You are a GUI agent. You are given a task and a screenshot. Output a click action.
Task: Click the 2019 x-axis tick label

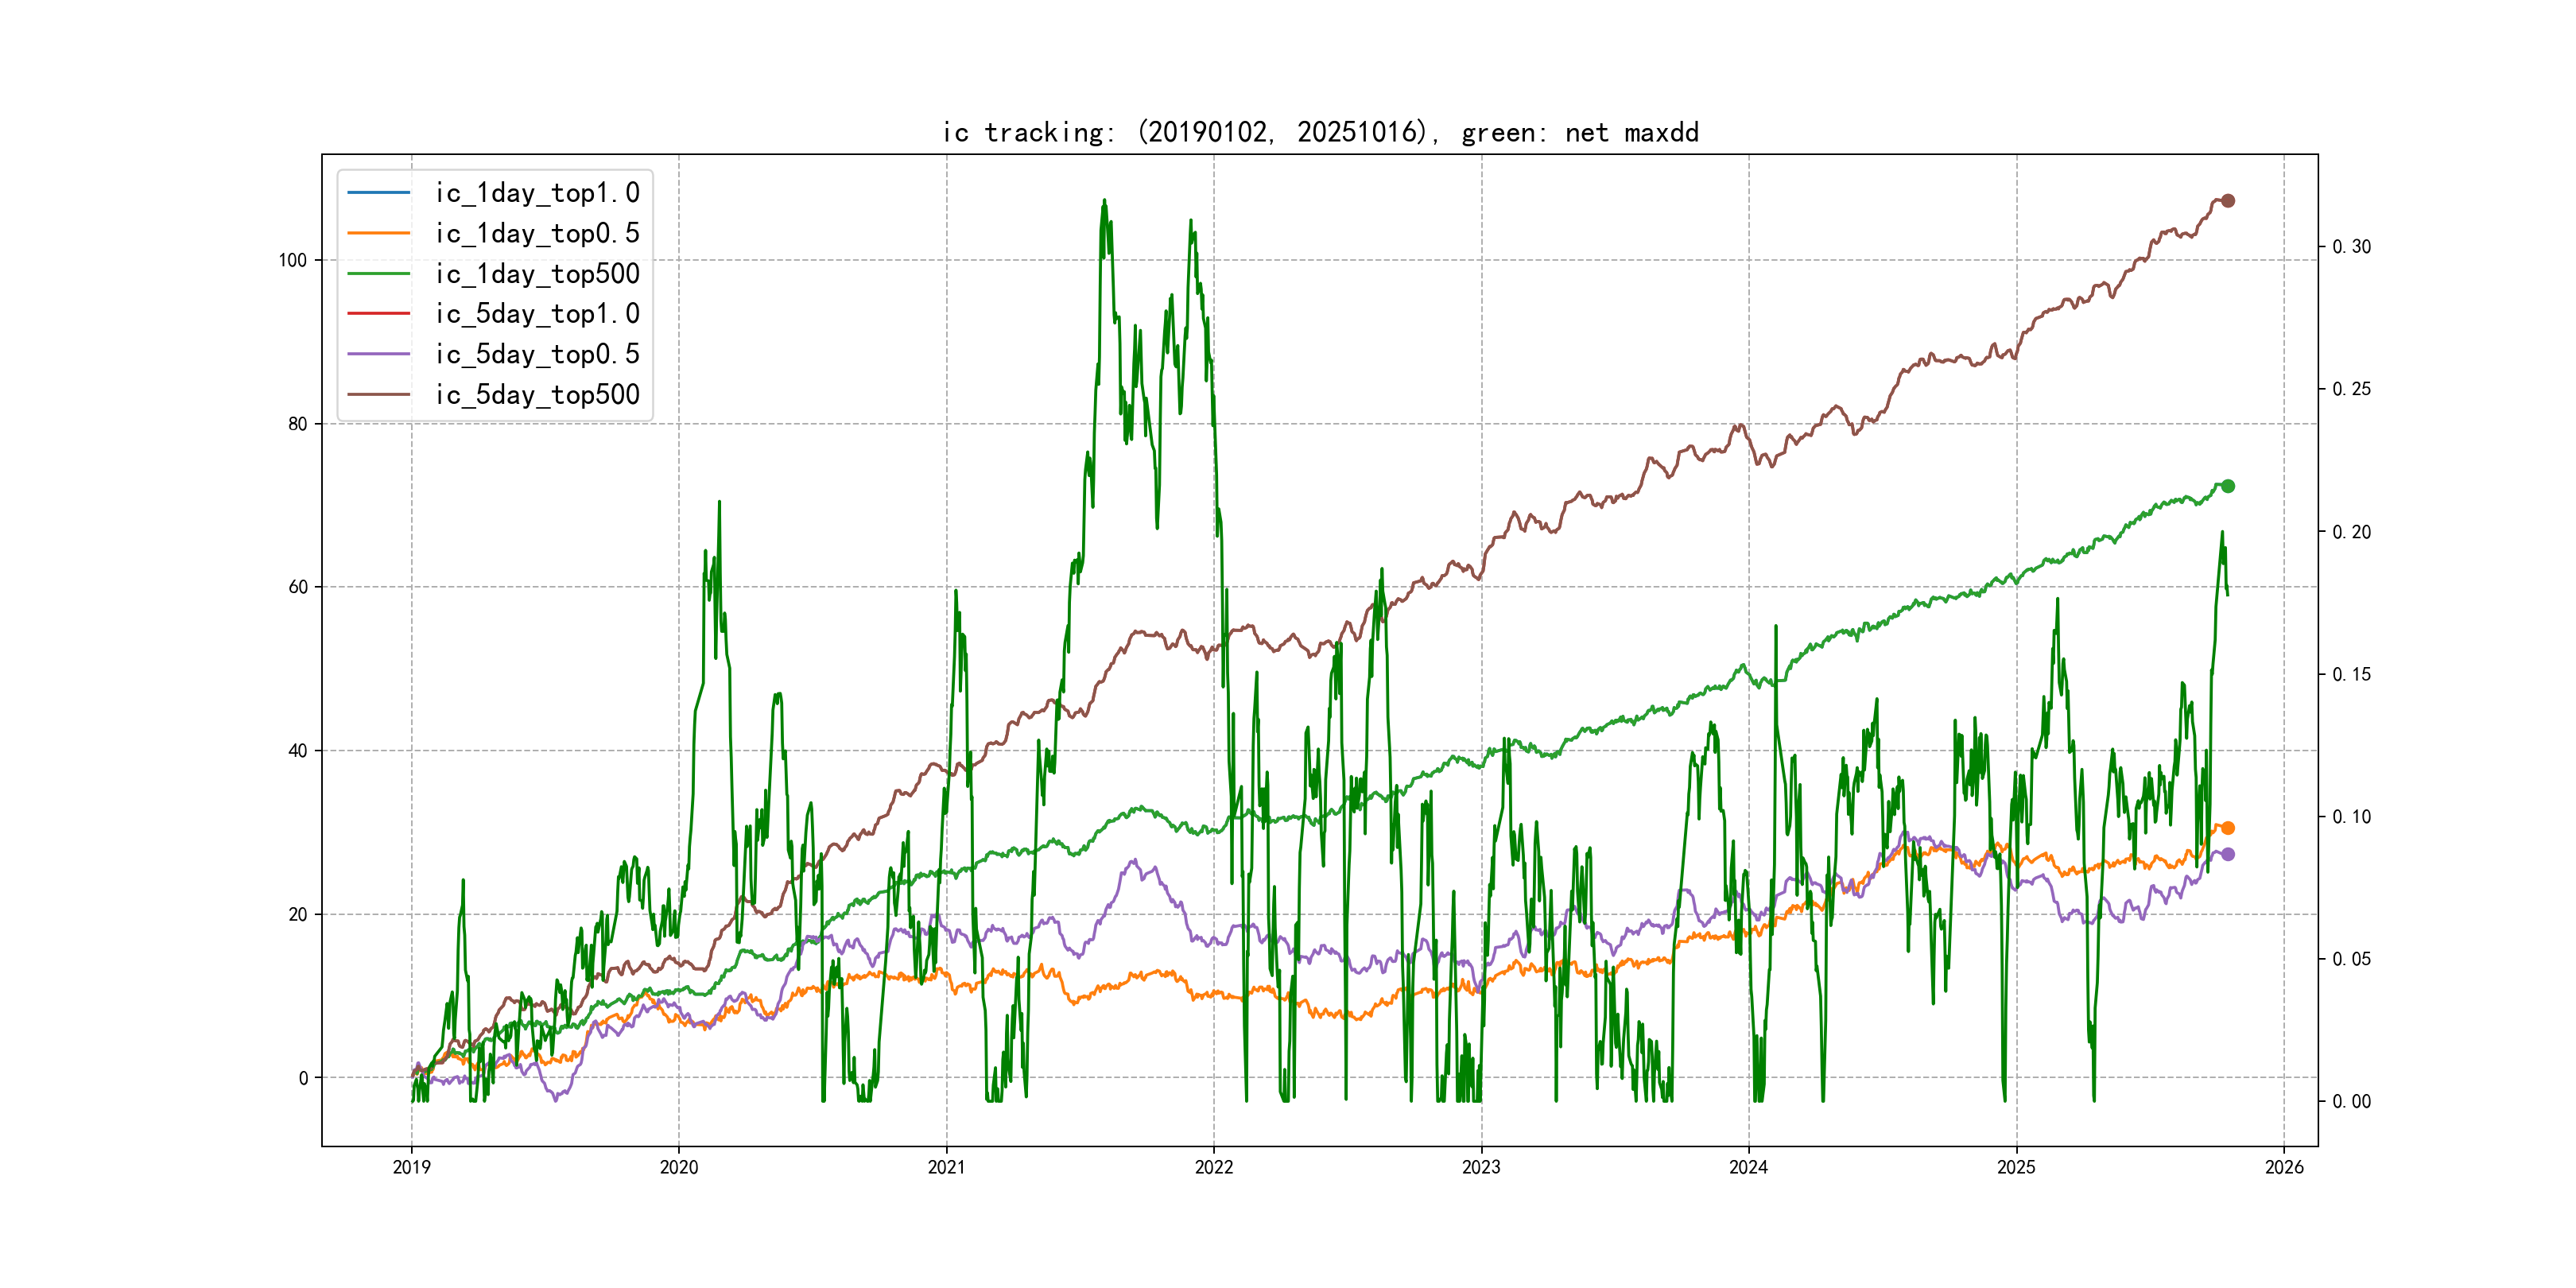coord(411,1167)
